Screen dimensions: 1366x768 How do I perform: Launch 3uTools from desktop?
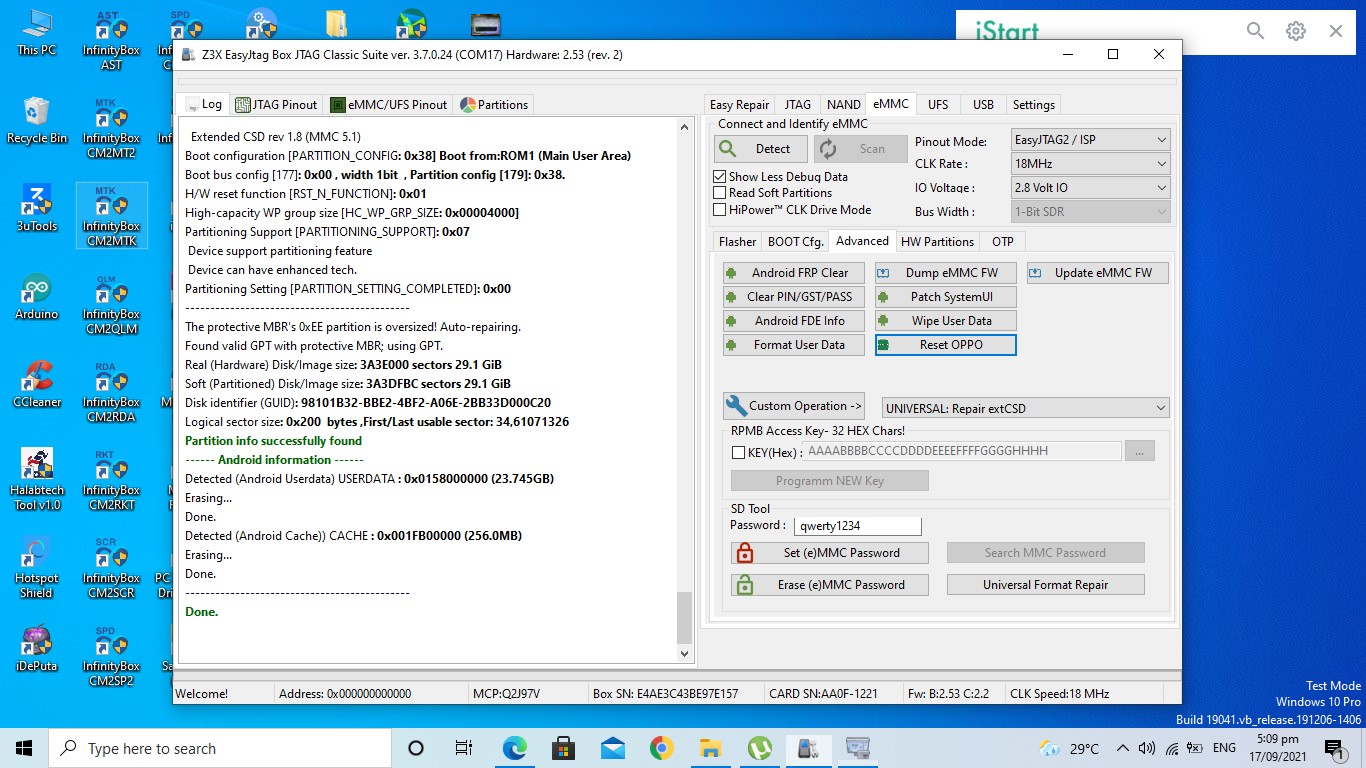pyautogui.click(x=37, y=209)
